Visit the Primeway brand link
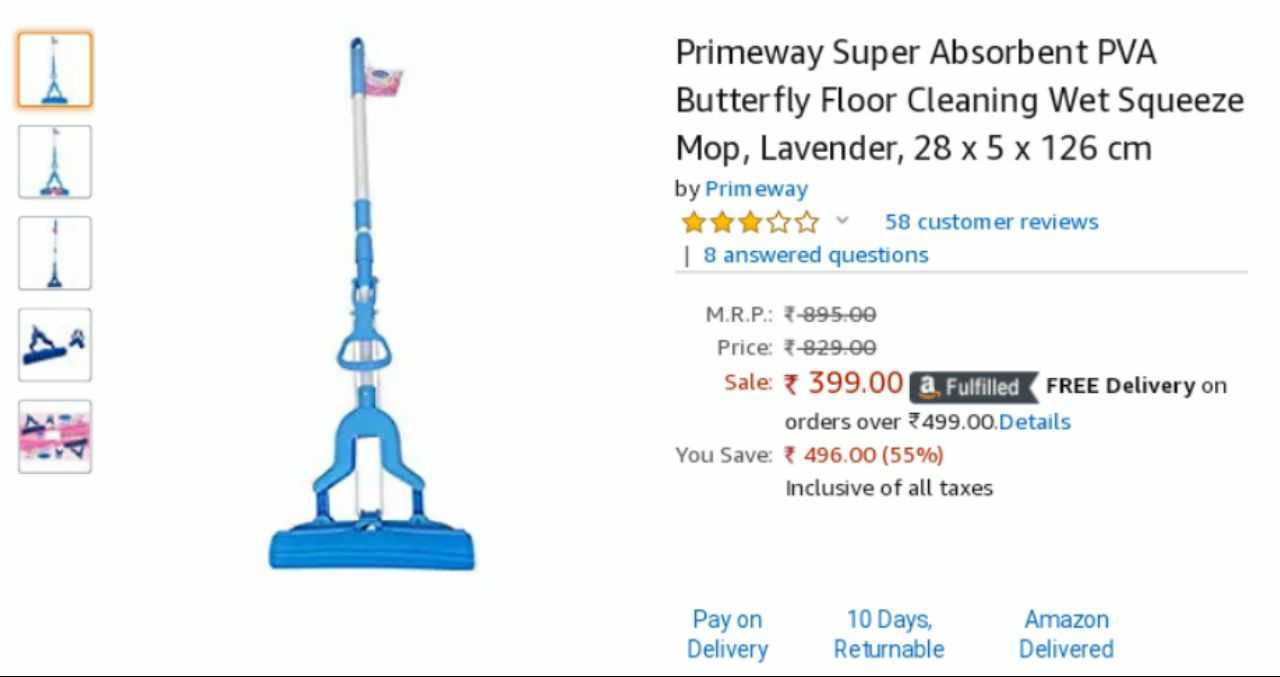The width and height of the screenshot is (1280, 677). [756, 189]
